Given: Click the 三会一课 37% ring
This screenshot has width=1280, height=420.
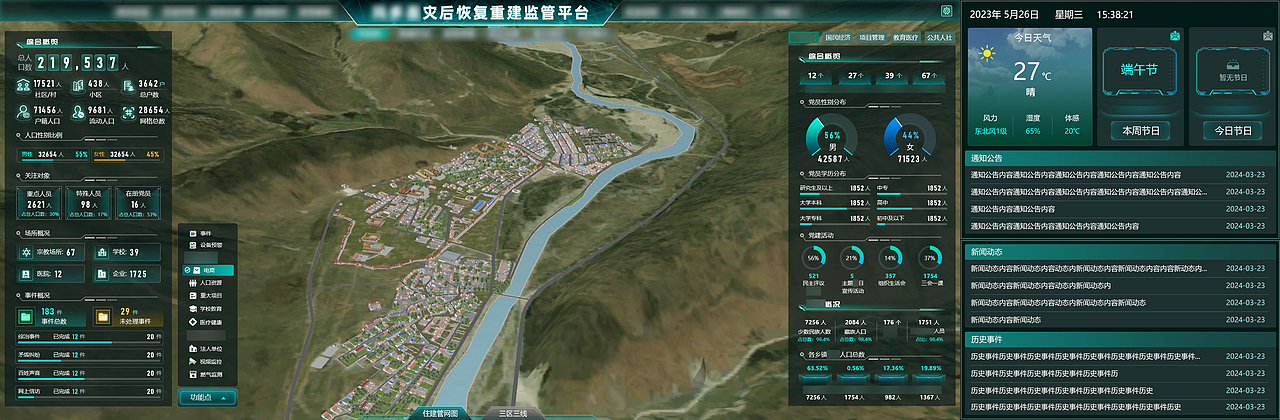Looking at the screenshot, I should point(931,257).
